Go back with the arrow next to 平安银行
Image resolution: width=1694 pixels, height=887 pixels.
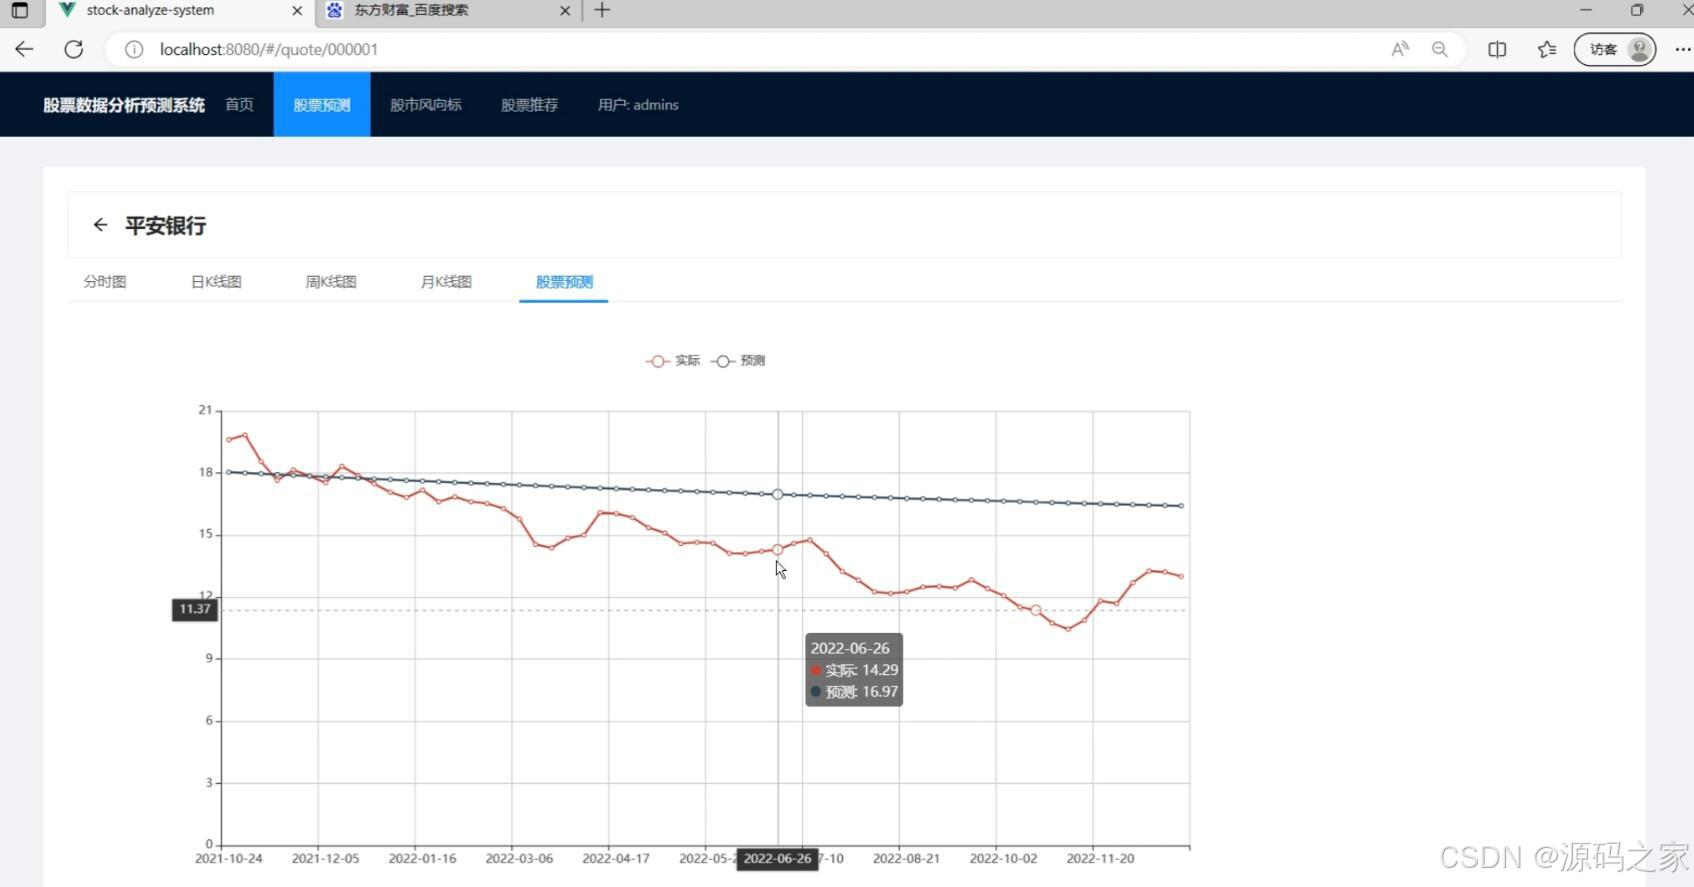pyautogui.click(x=100, y=225)
